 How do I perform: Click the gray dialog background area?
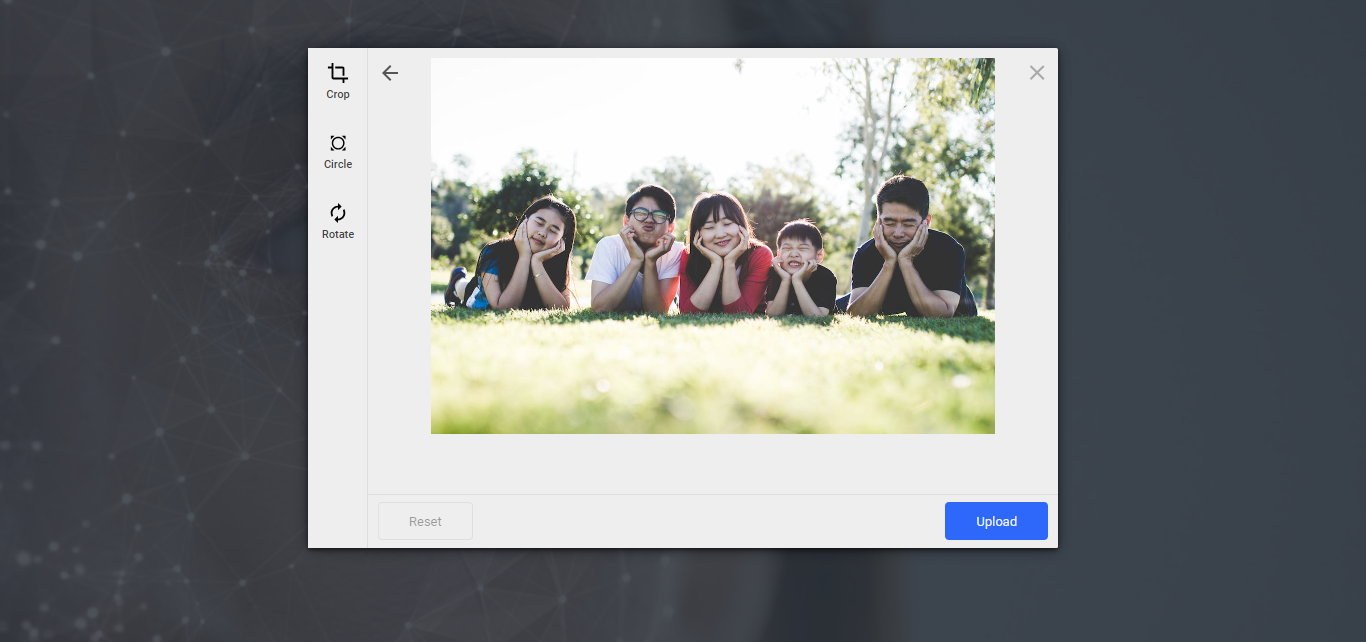tap(712, 465)
